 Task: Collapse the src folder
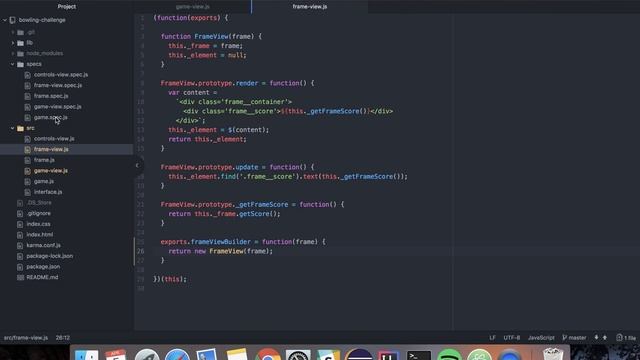pos(13,128)
